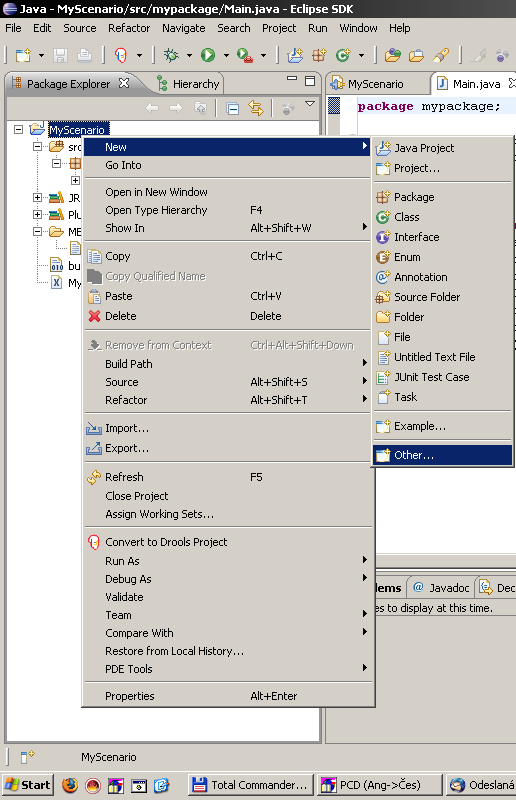The width and height of the screenshot is (516, 800).
Task: Click the Debug bug icon
Action: [x=171, y=55]
